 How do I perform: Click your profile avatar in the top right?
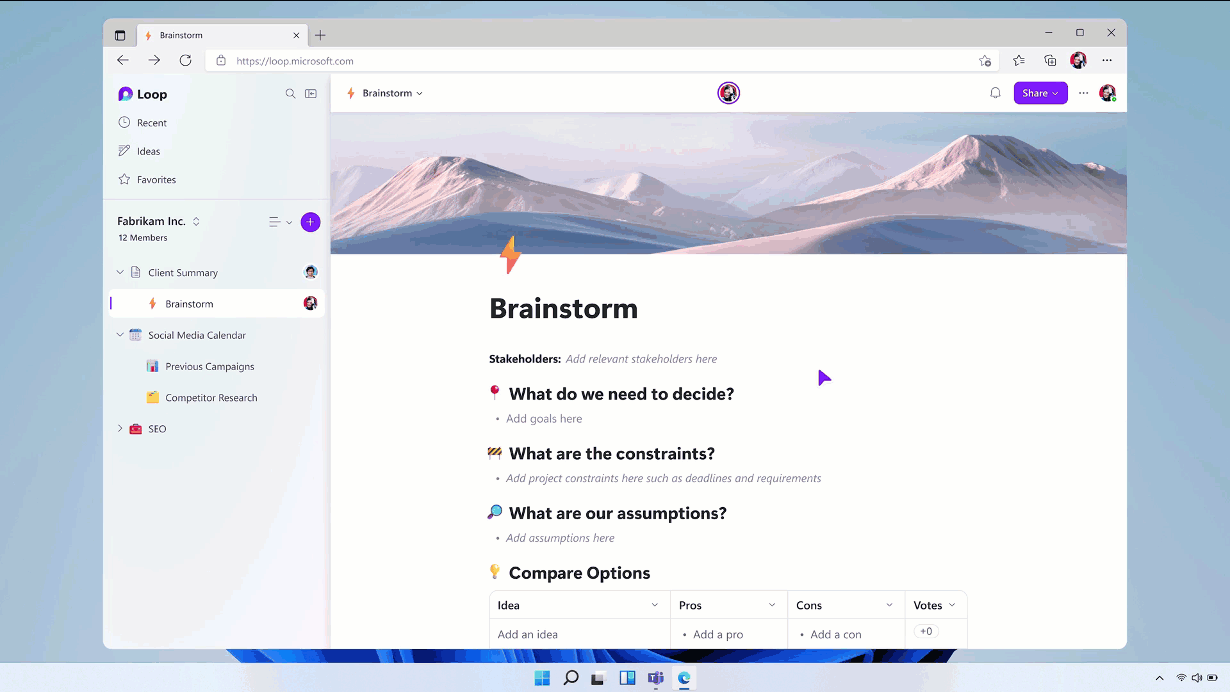pyautogui.click(x=1107, y=92)
